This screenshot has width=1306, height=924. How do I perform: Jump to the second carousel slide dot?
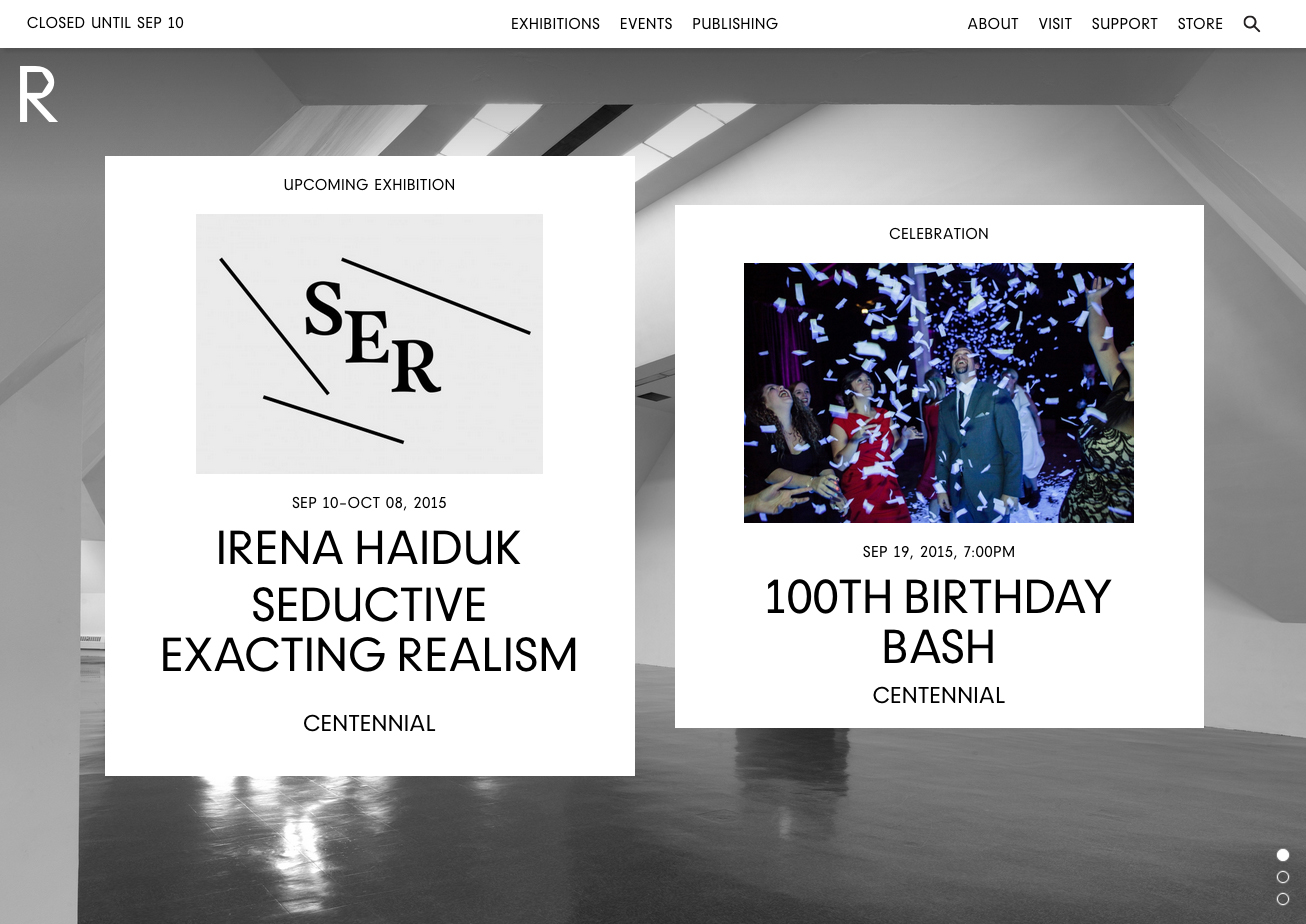pos(1283,877)
